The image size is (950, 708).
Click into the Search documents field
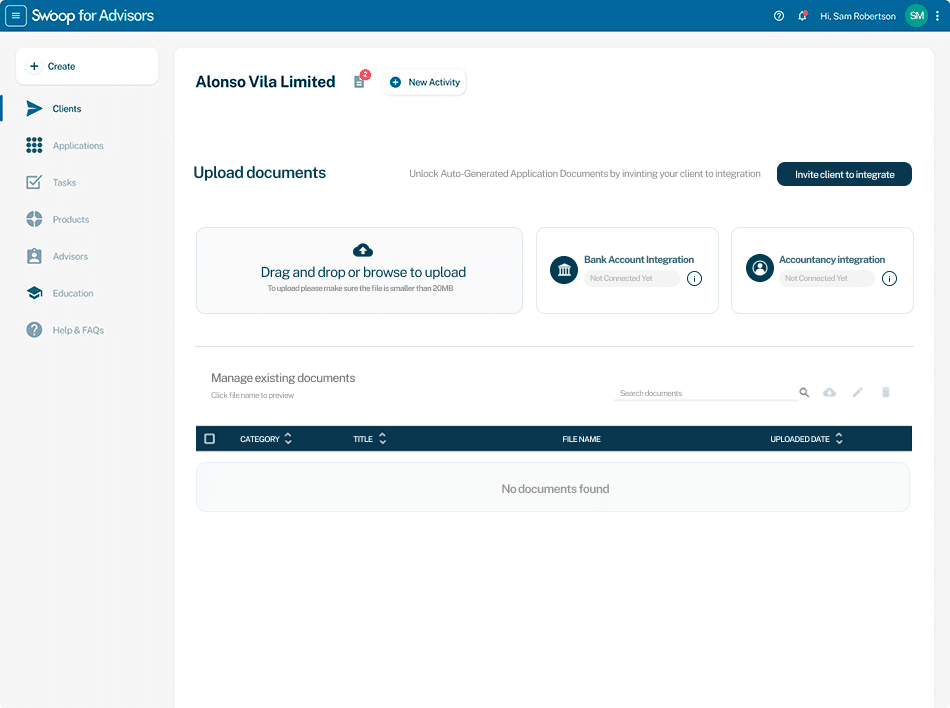pos(705,393)
